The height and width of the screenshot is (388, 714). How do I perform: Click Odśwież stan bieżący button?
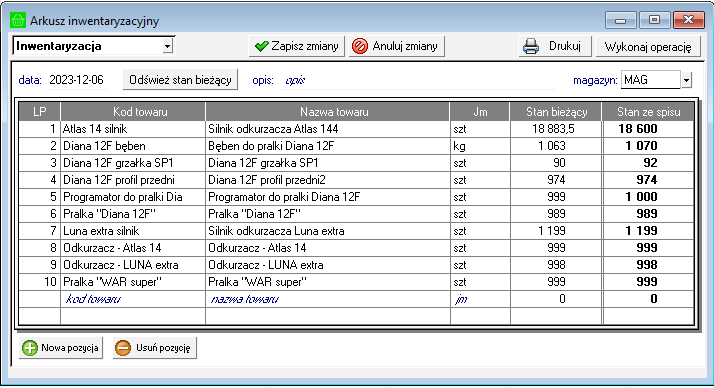tap(180, 80)
